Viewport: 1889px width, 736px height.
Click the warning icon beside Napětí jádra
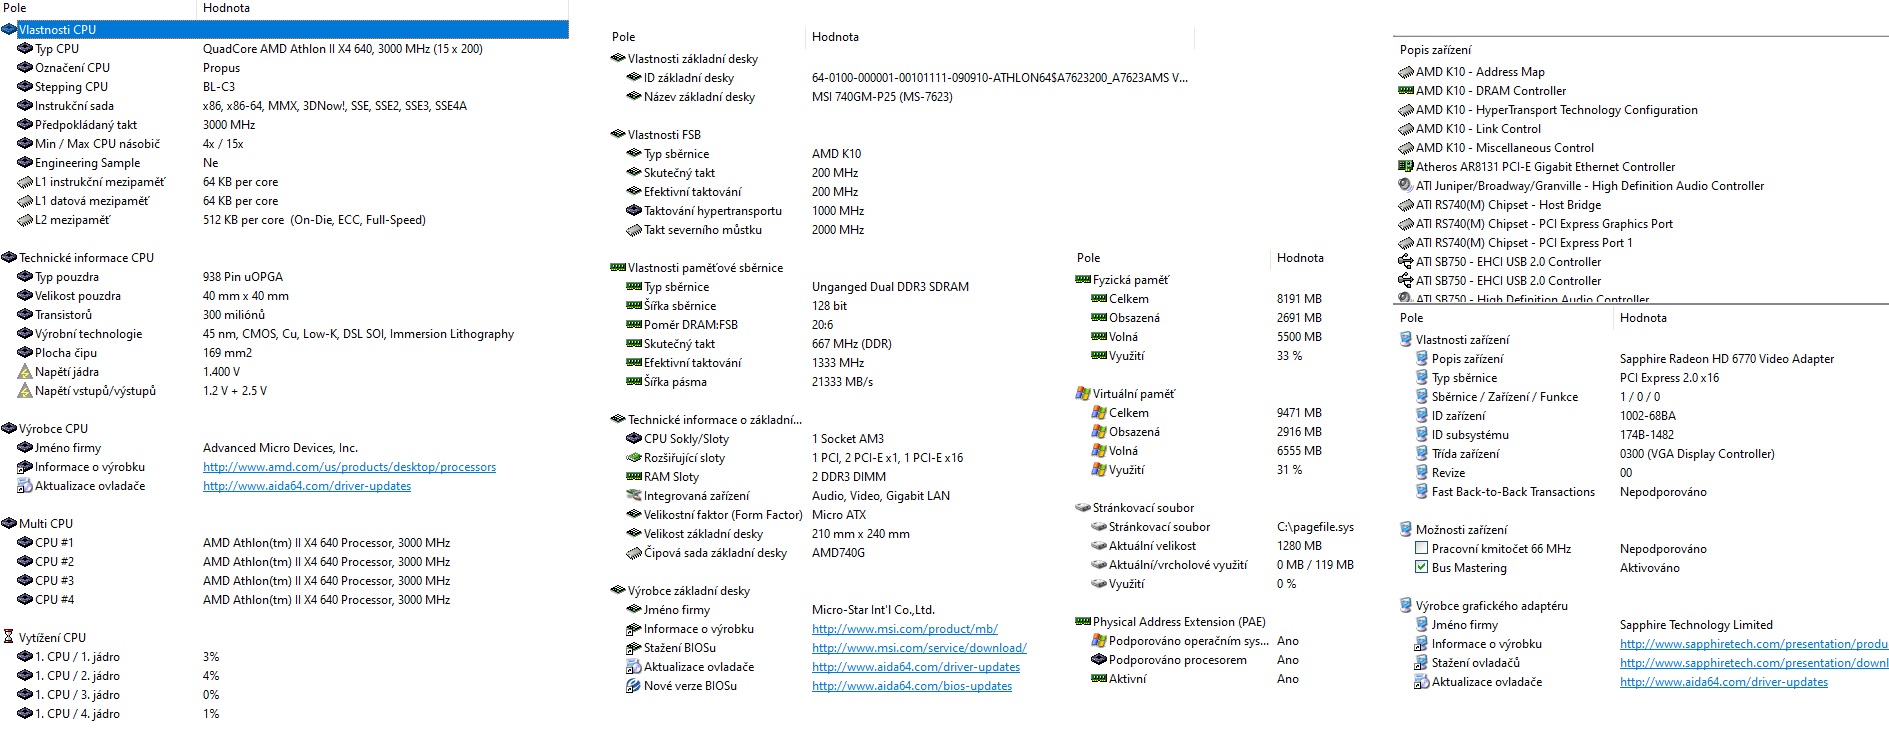click(25, 372)
